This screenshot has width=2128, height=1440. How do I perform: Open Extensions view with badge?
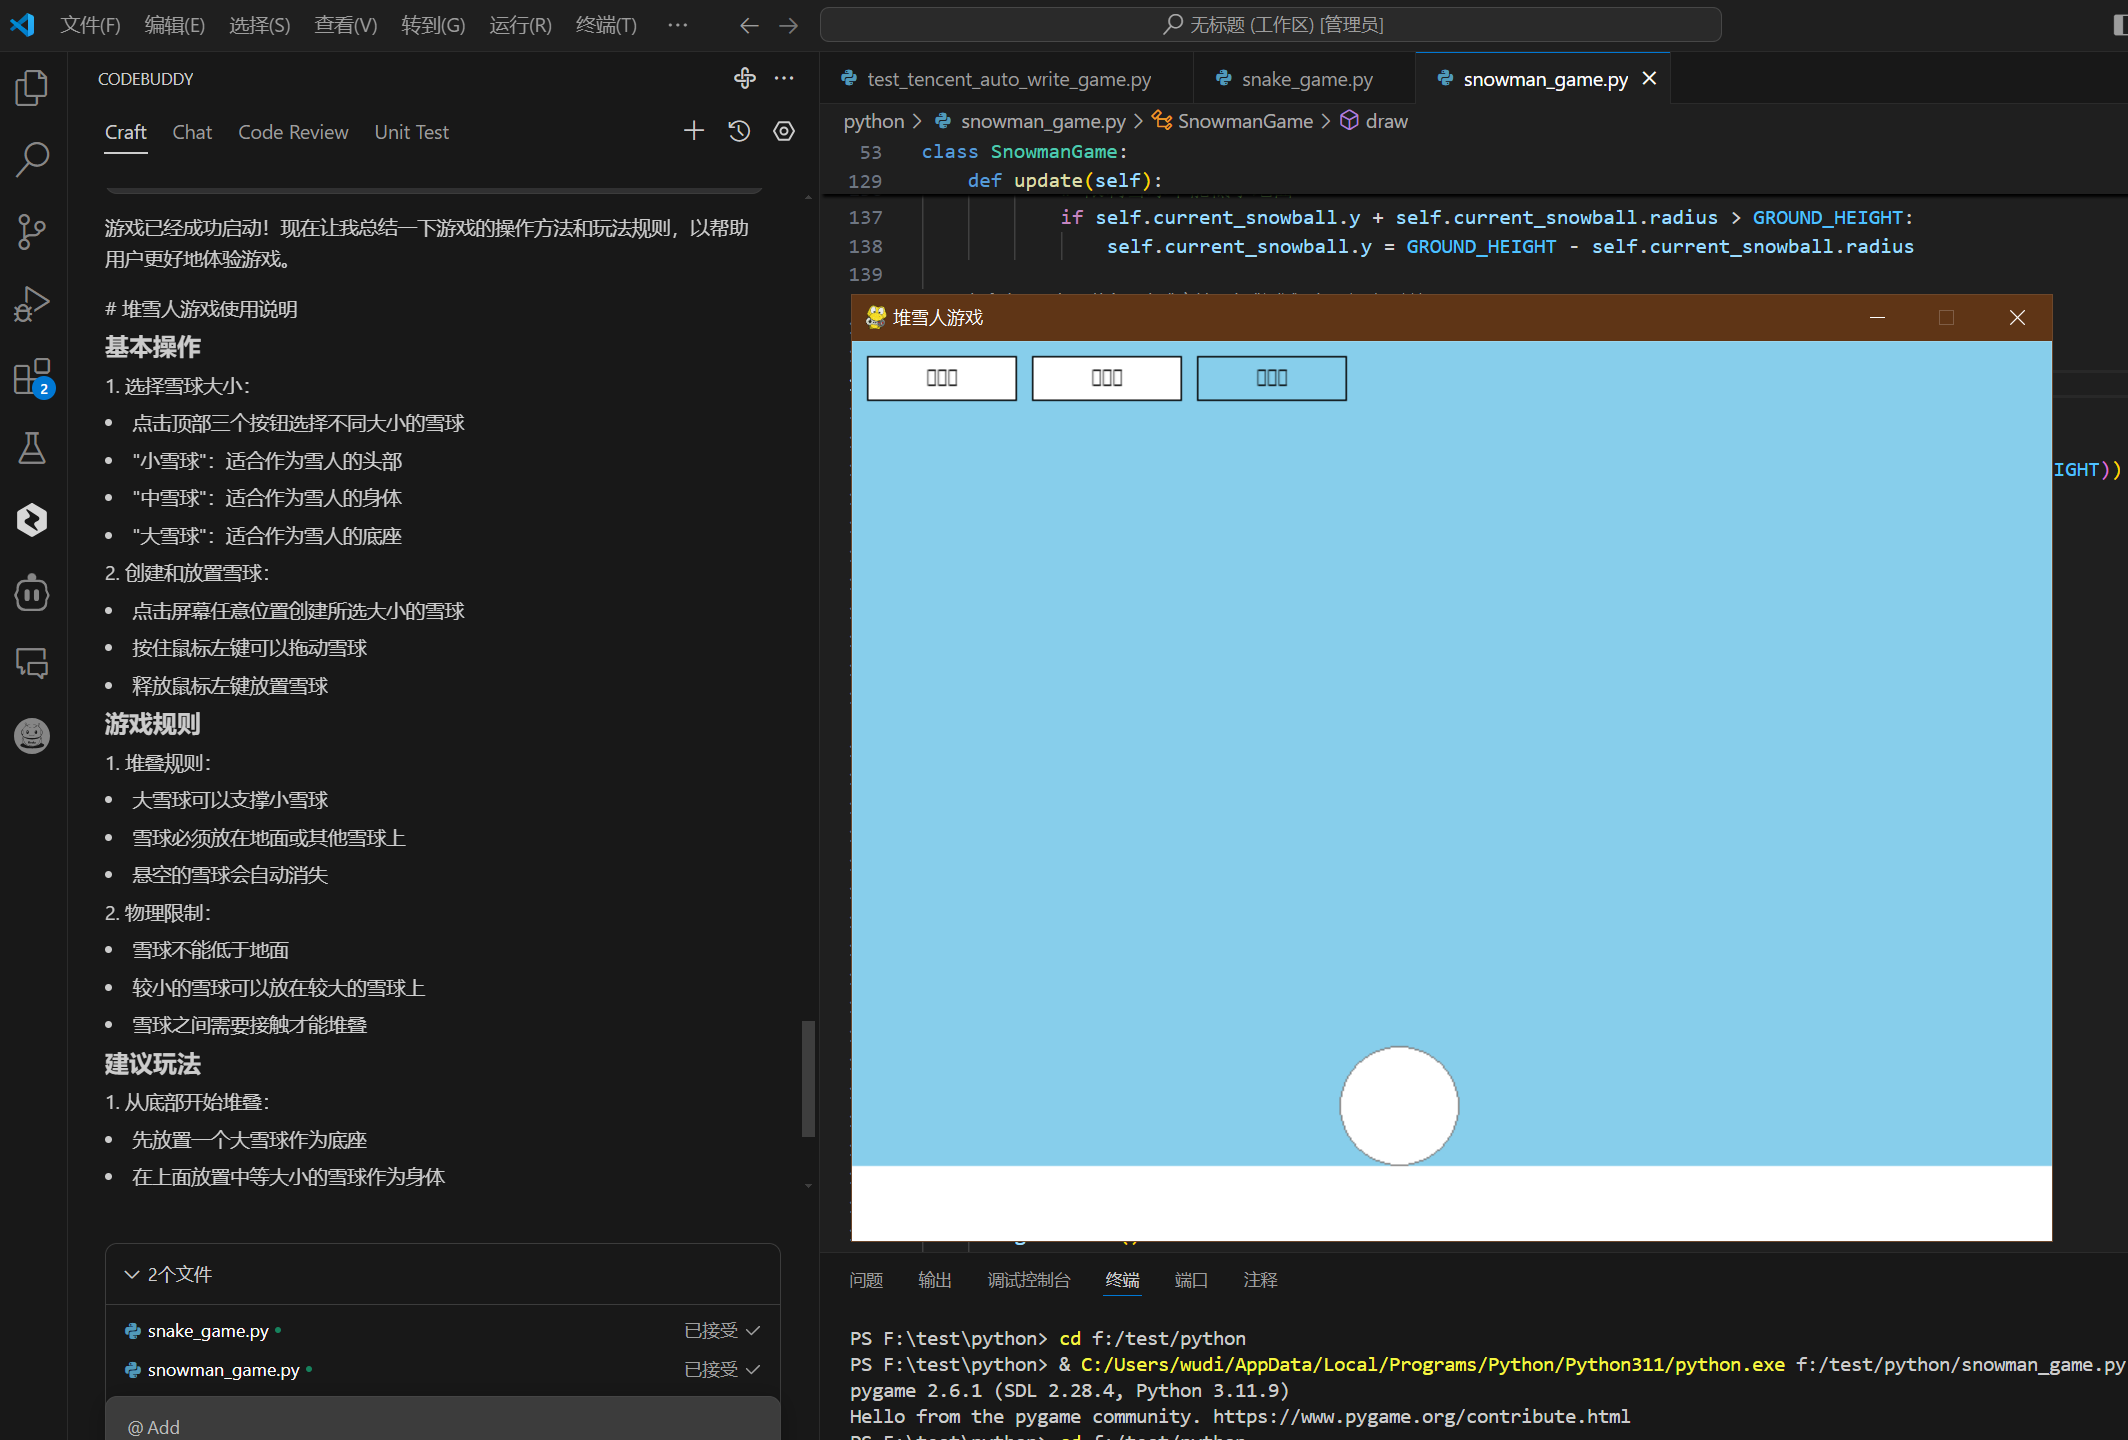click(x=32, y=378)
